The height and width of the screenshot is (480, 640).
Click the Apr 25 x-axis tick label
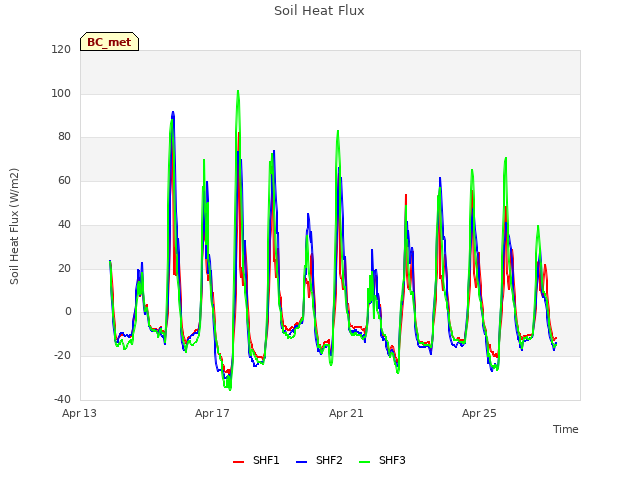pyautogui.click(x=479, y=413)
